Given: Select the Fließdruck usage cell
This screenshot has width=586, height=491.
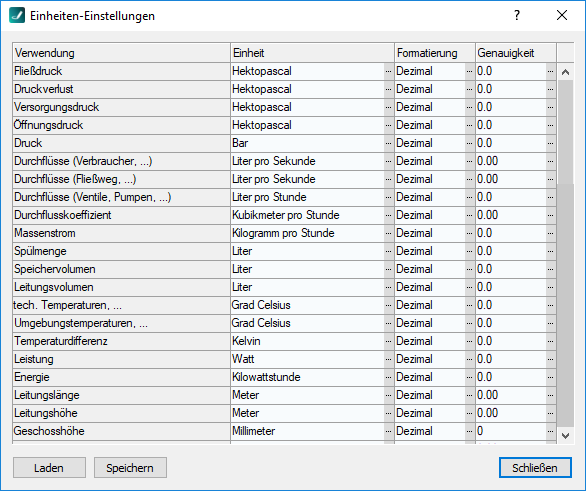Looking at the screenshot, I should [121, 71].
